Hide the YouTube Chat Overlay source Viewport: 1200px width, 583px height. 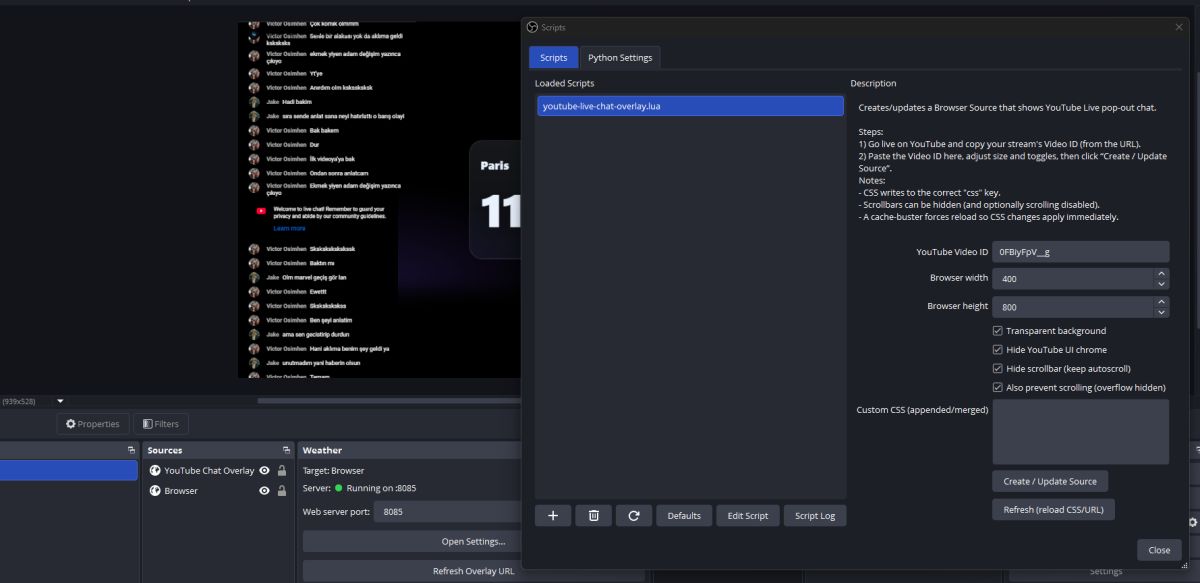[263, 470]
